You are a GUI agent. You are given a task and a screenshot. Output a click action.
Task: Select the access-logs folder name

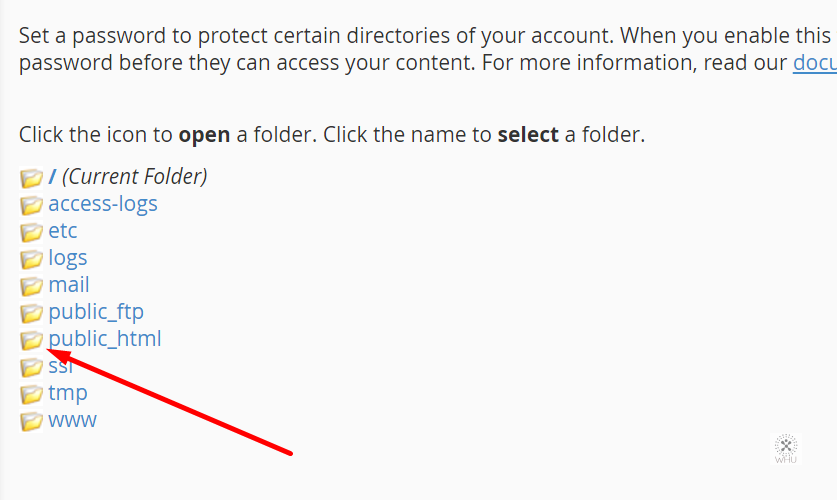[103, 204]
